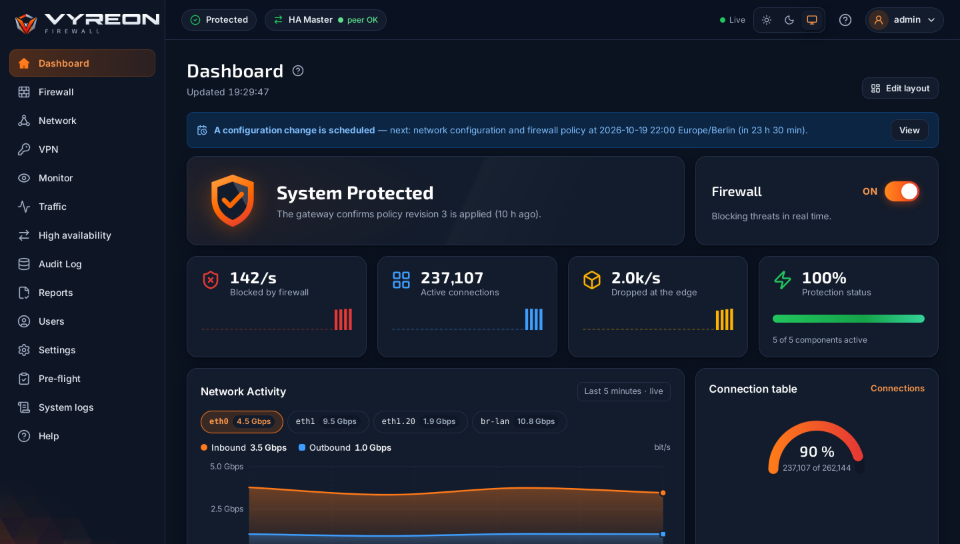Click the blocked shield icon on 142/s card
Viewport: 960px width, 544px height.
211,280
